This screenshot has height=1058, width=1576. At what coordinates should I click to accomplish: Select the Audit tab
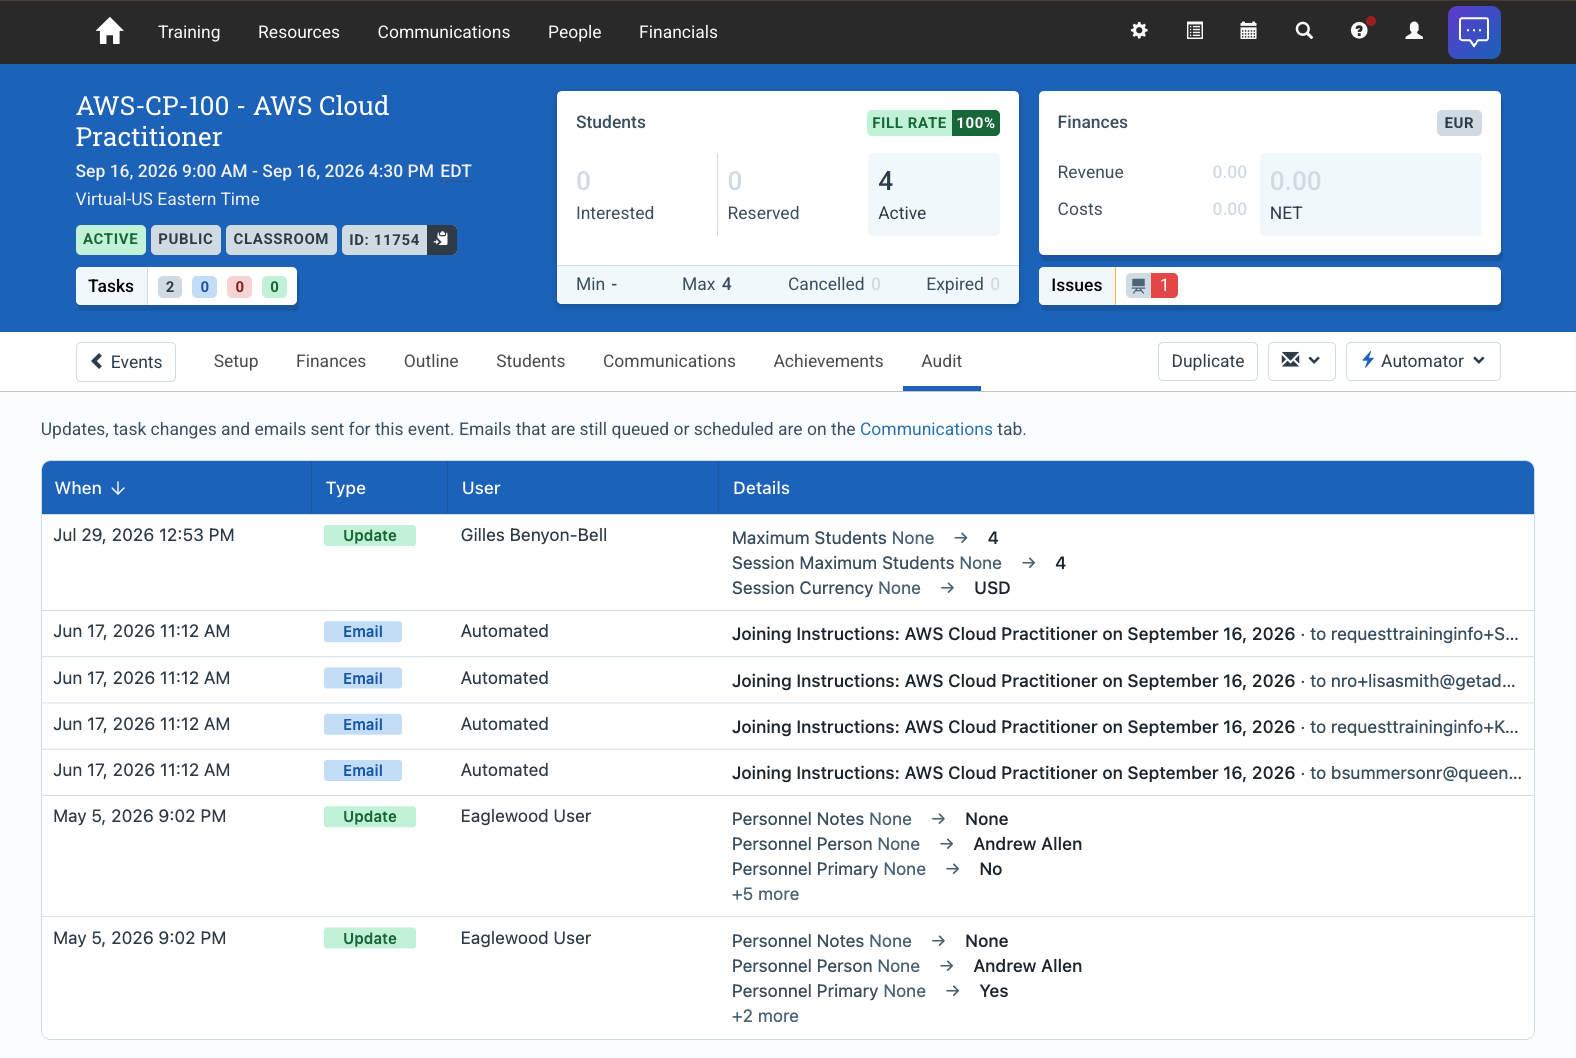tap(942, 361)
